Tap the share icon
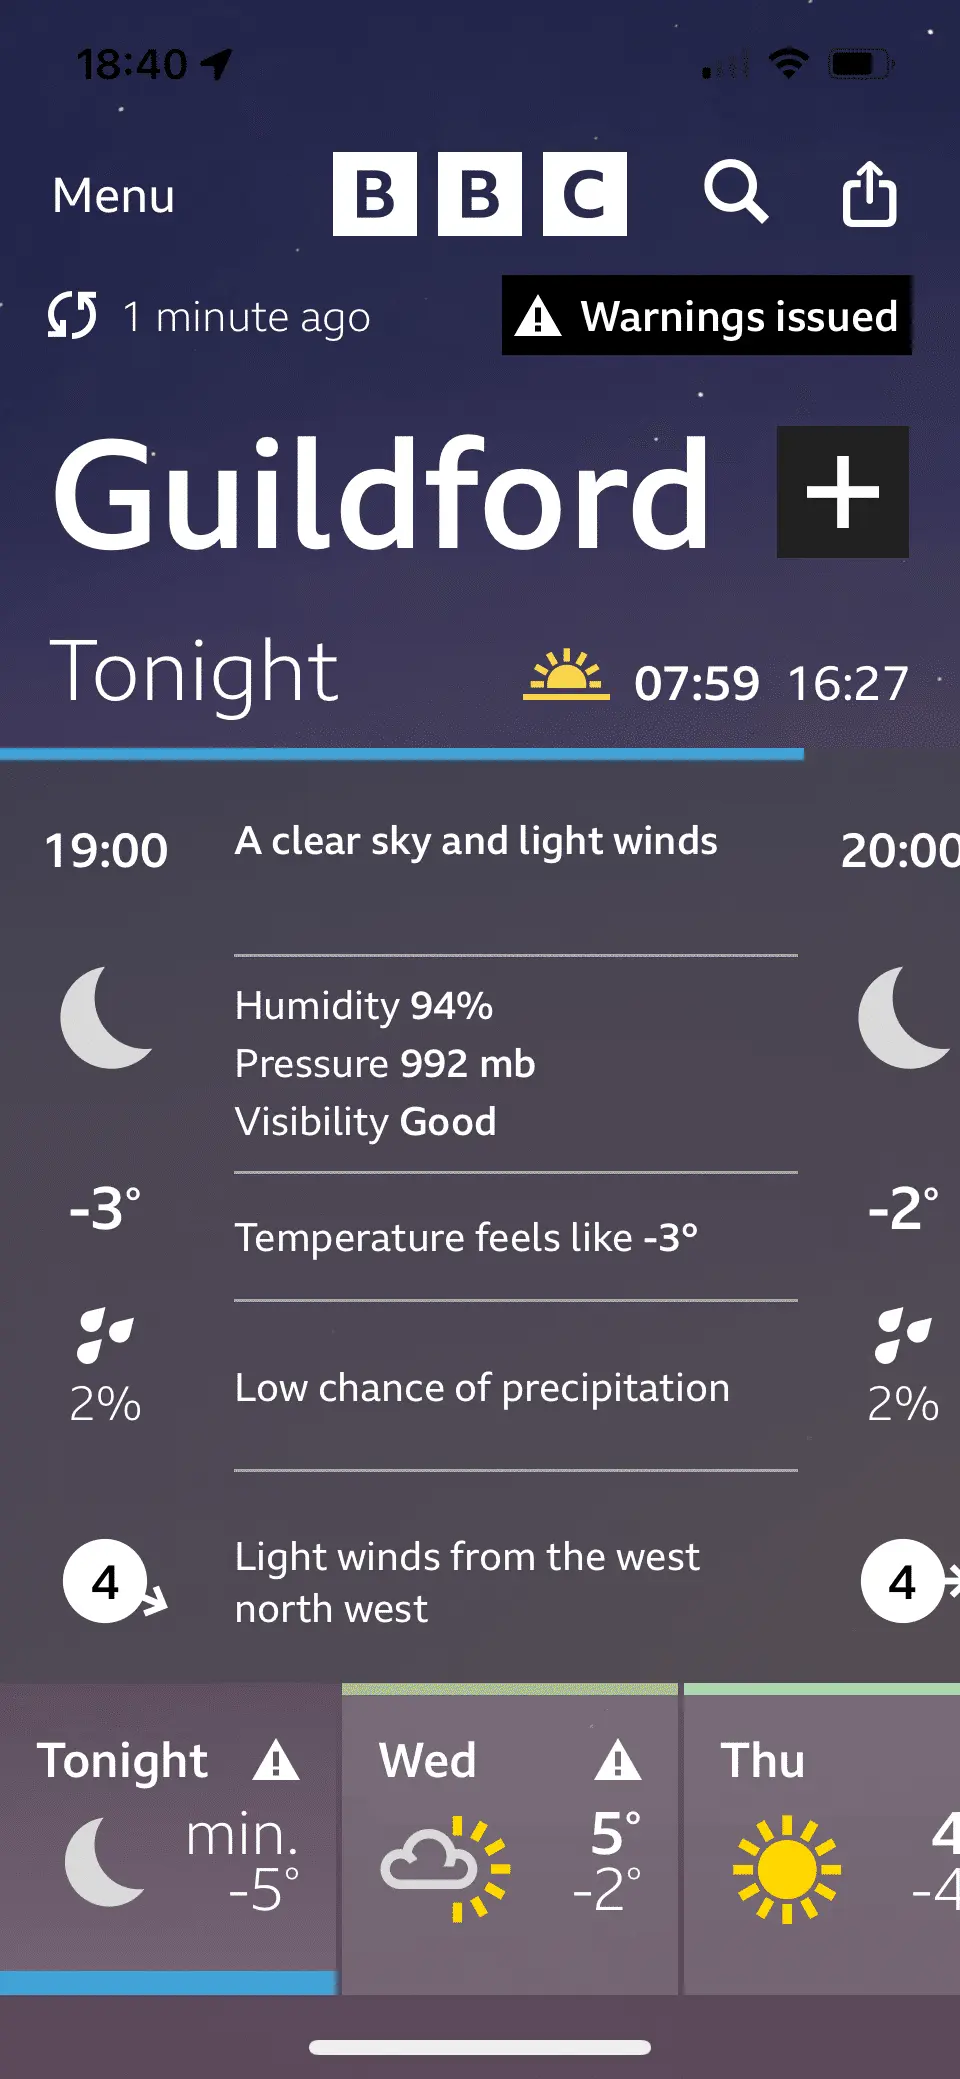This screenshot has height=2079, width=960. pyautogui.click(x=868, y=193)
